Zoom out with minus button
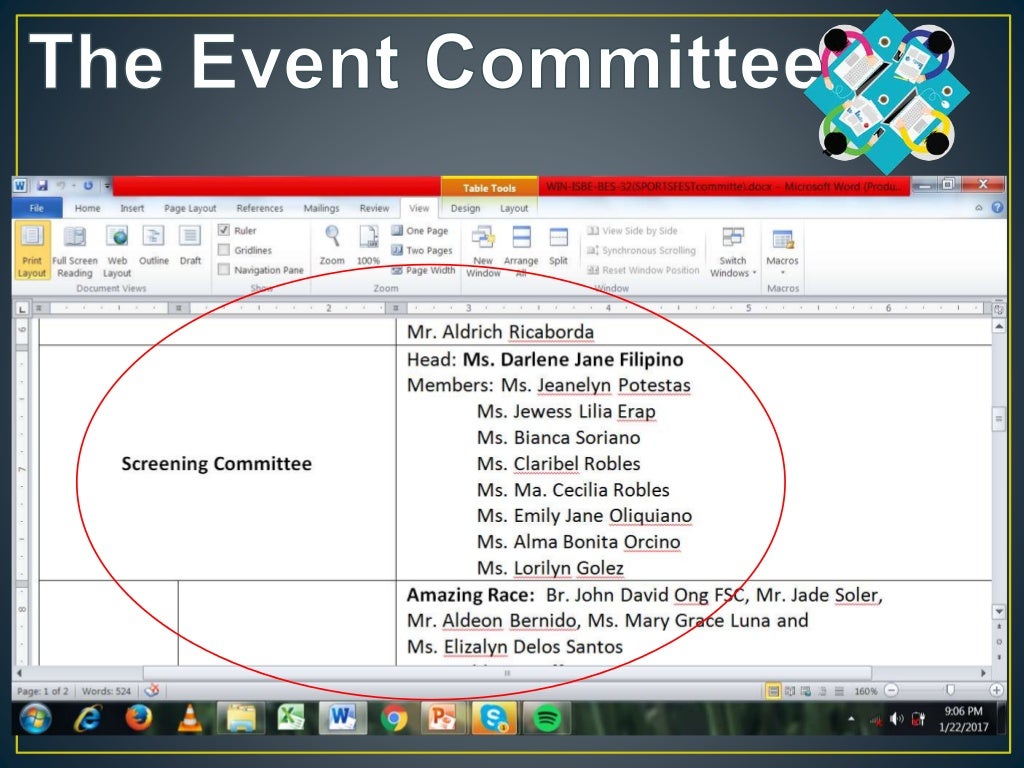Viewport: 1024px width, 768px height. pos(891,690)
